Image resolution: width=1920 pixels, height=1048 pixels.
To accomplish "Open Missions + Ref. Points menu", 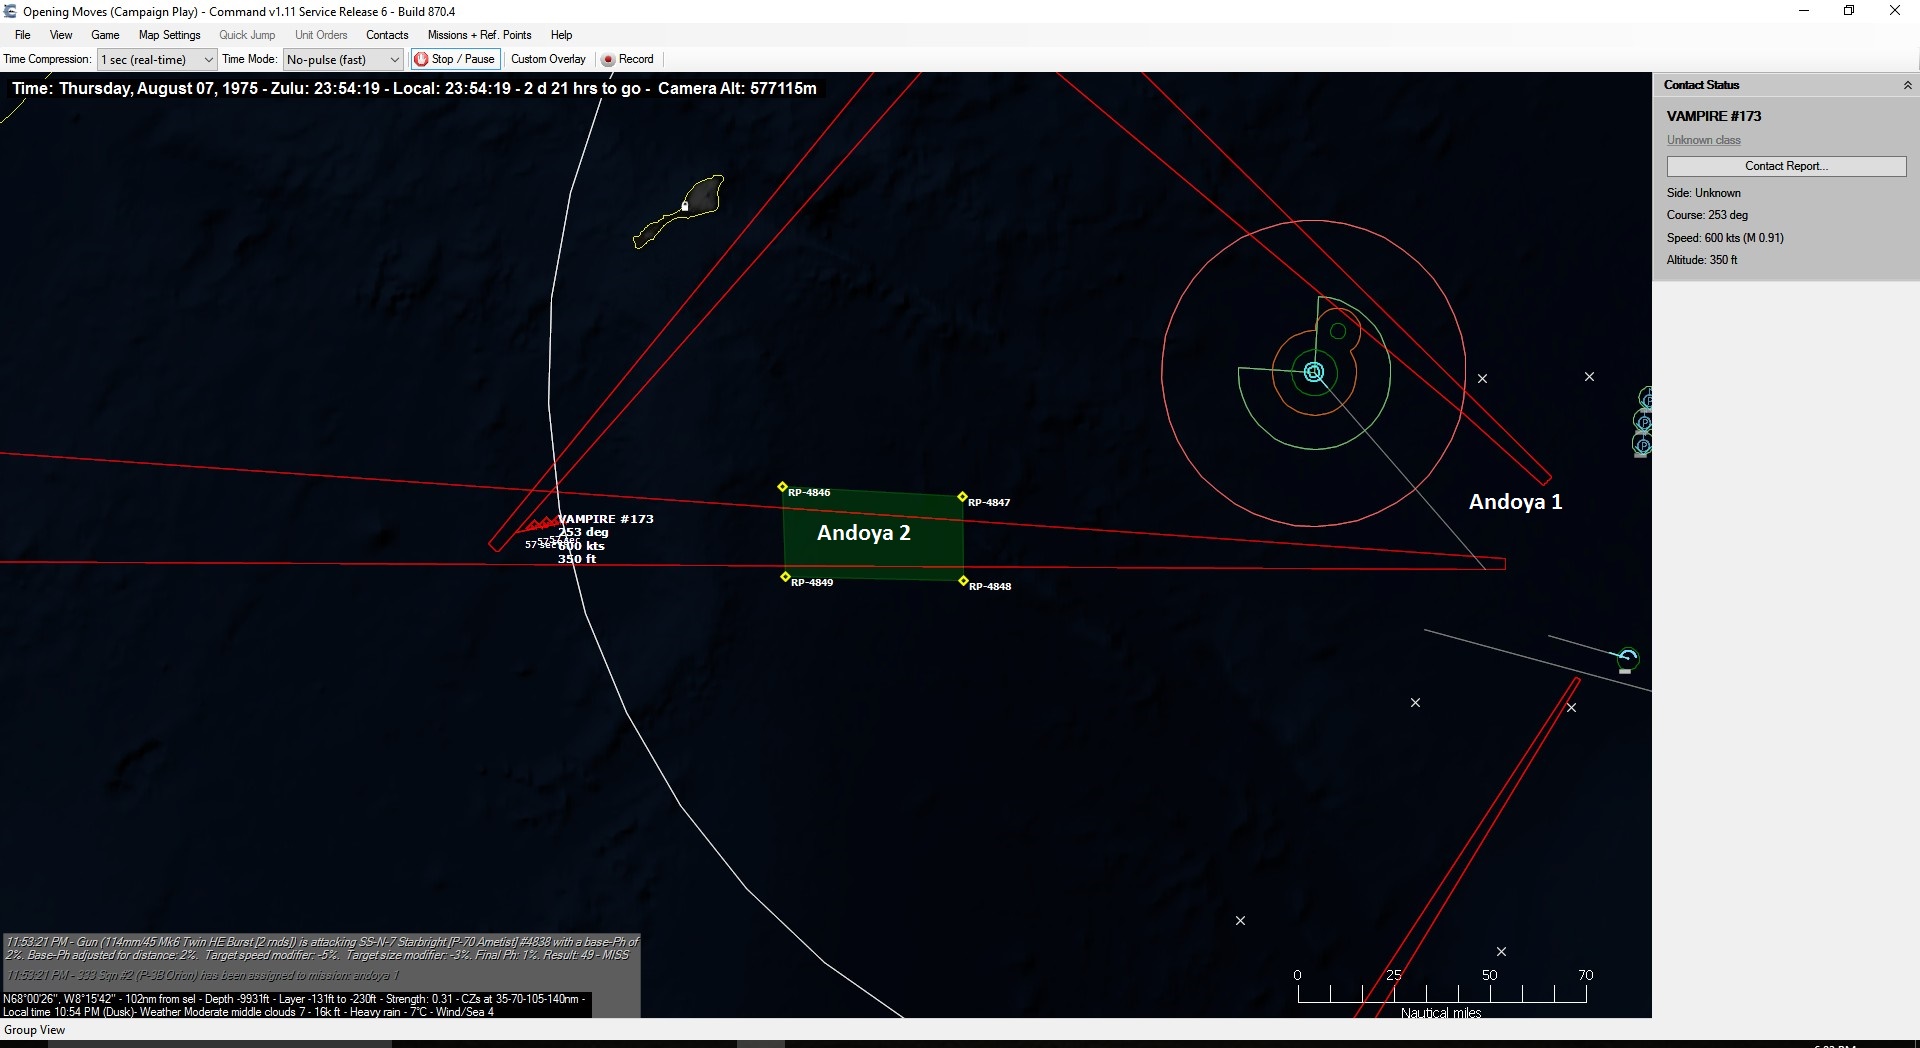I will coord(479,34).
